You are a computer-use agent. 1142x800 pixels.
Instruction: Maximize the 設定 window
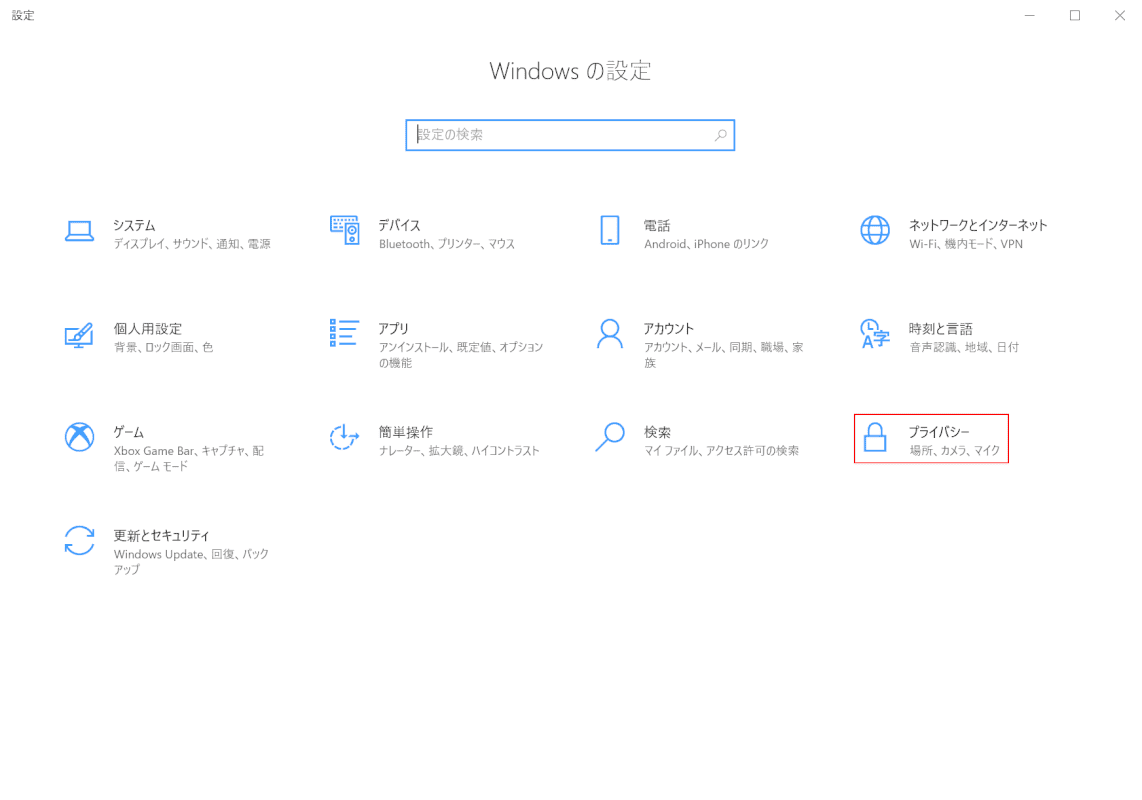(x=1075, y=15)
